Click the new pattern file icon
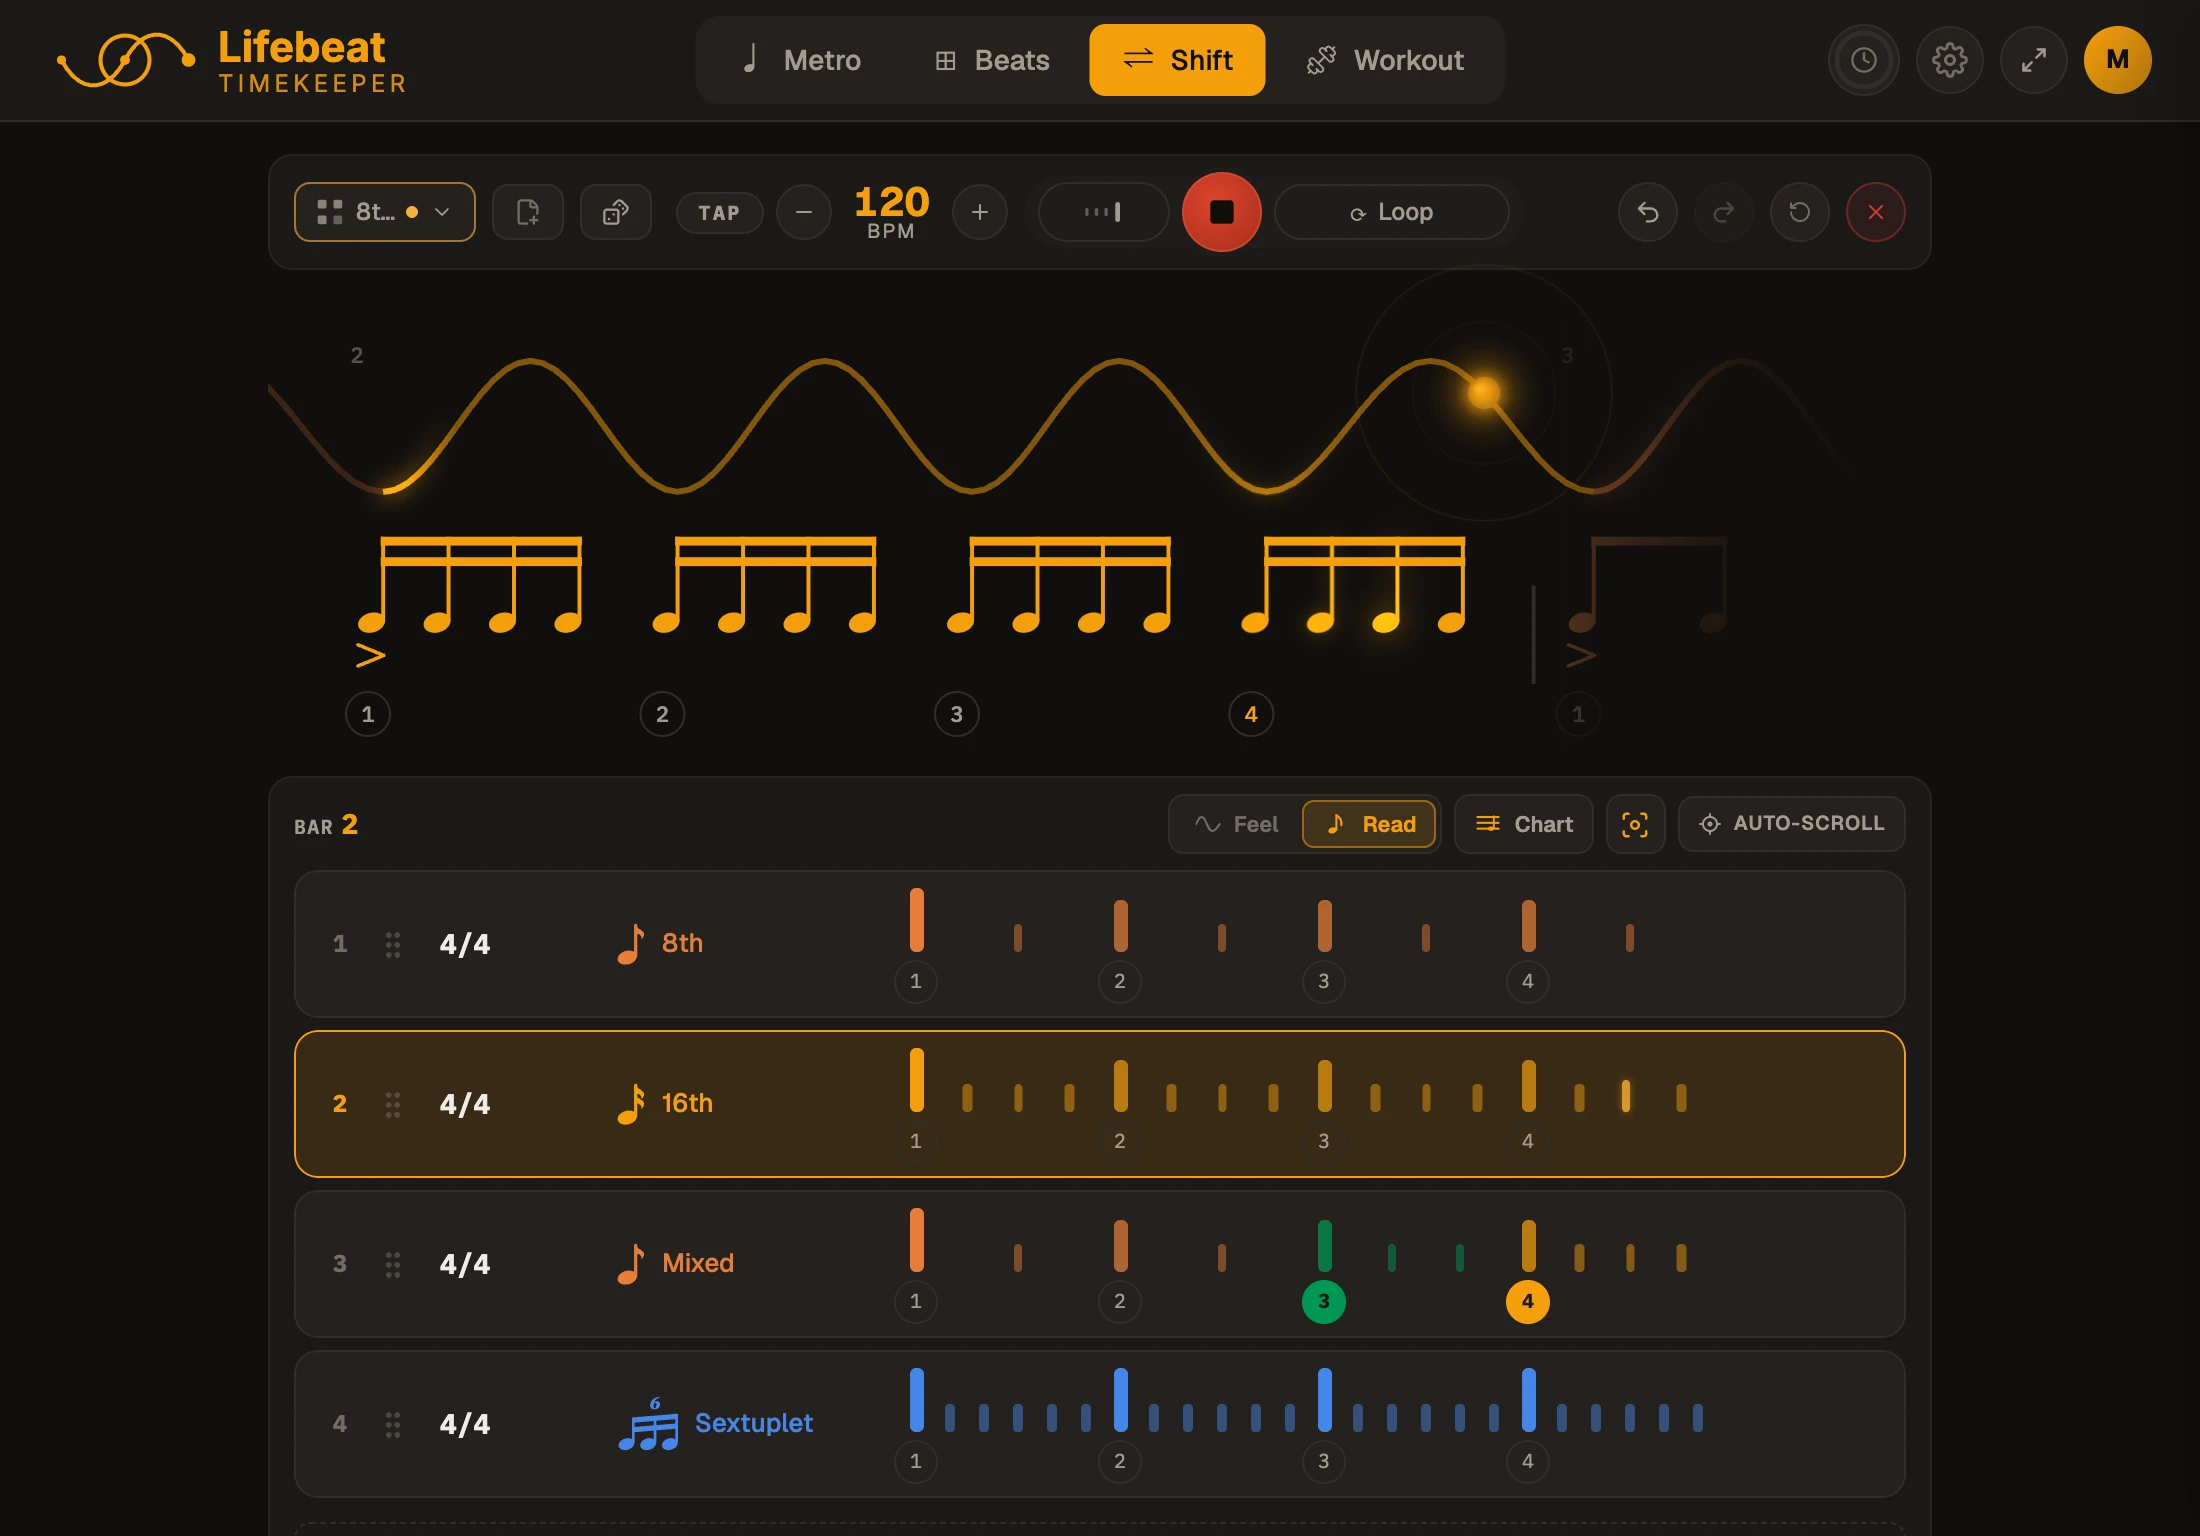 click(x=528, y=212)
